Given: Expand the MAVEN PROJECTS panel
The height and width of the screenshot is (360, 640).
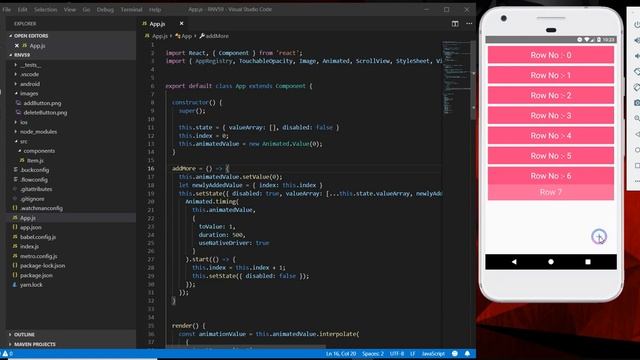Looking at the screenshot, I should [35, 344].
